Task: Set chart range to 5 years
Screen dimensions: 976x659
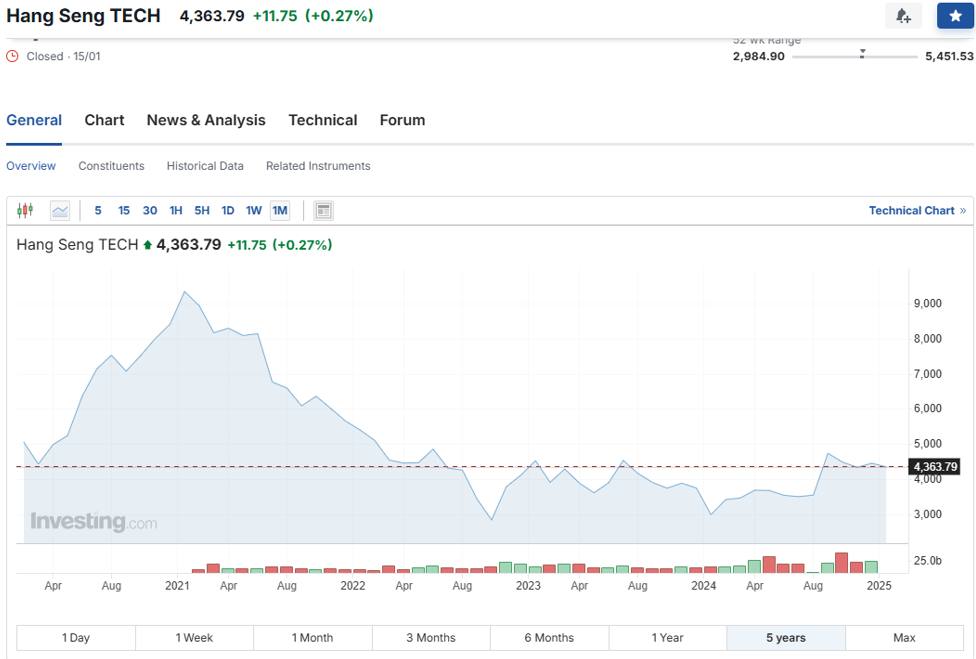Action: coord(786,638)
